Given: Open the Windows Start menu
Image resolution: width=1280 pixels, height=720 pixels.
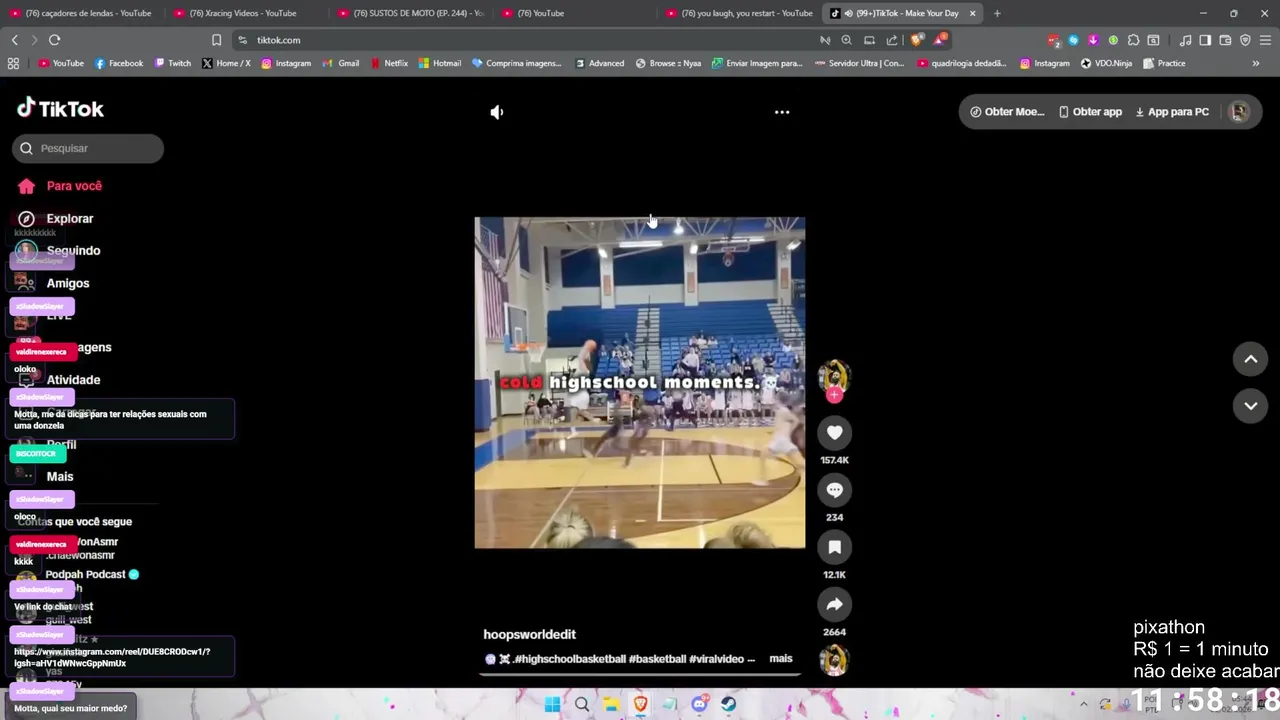Looking at the screenshot, I should [552, 704].
